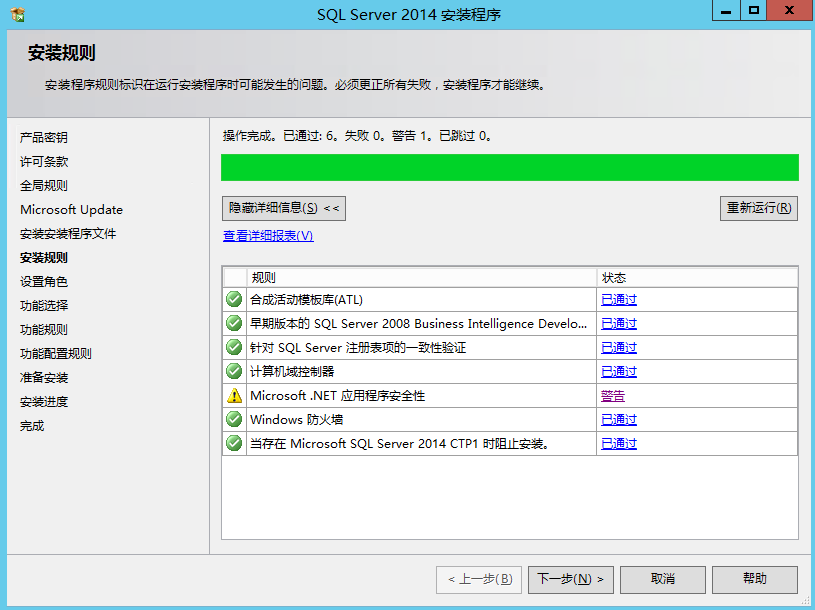
Task: Maximize the setup window
Action: pos(754,10)
